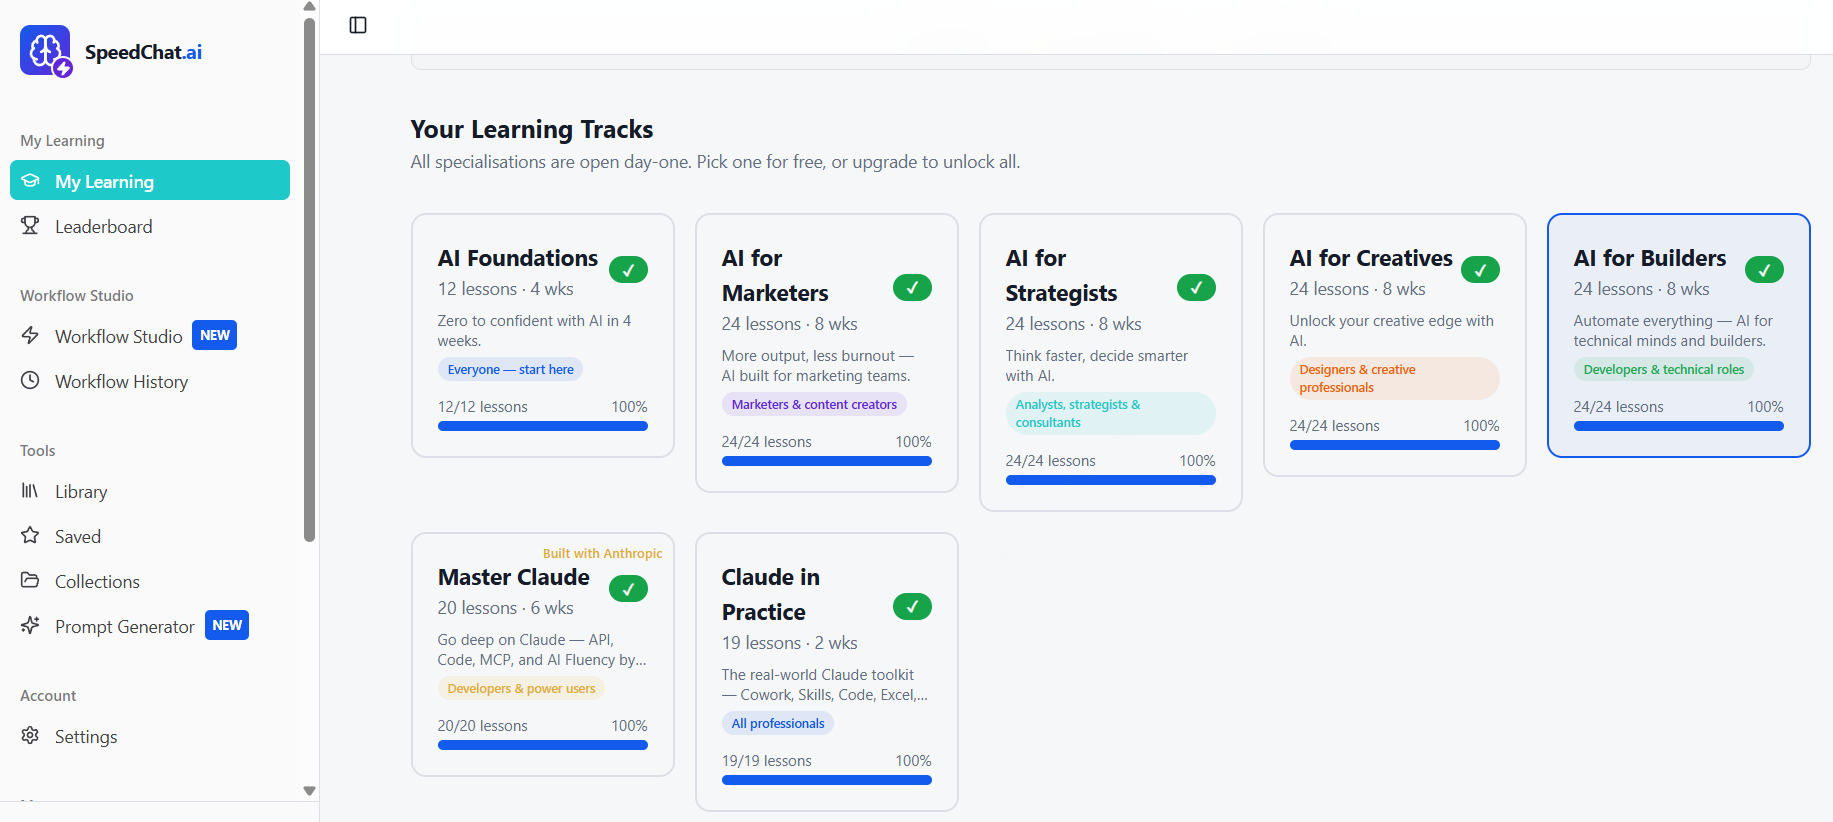Toggle the sidebar panel icon

pyautogui.click(x=358, y=25)
